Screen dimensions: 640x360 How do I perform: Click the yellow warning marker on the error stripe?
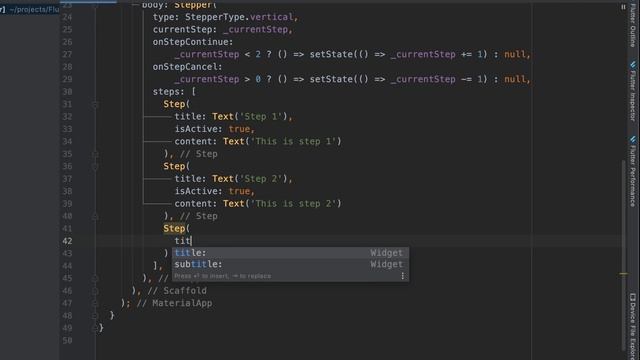point(623,274)
